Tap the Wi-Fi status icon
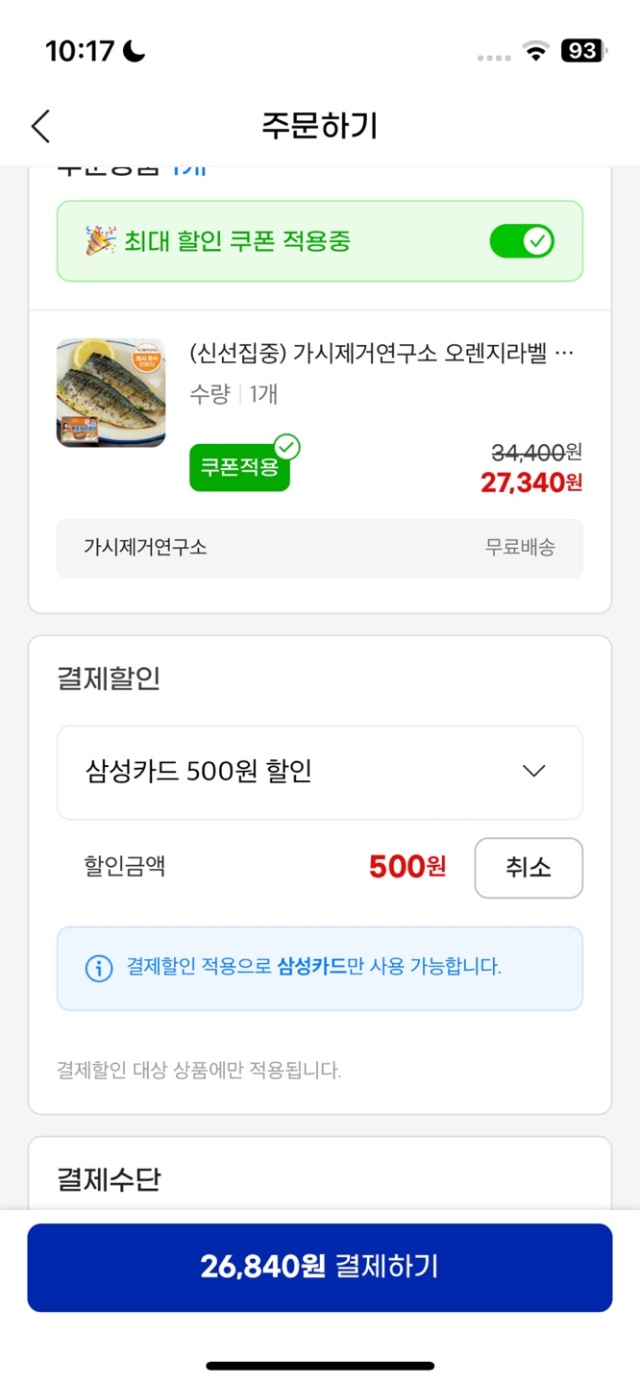This screenshot has height=1384, width=640. [x=537, y=51]
